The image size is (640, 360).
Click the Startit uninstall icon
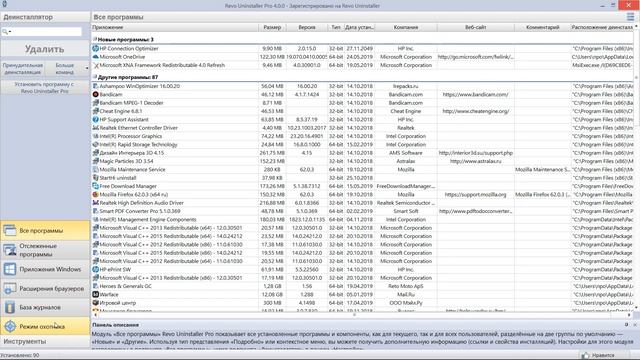click(96, 178)
